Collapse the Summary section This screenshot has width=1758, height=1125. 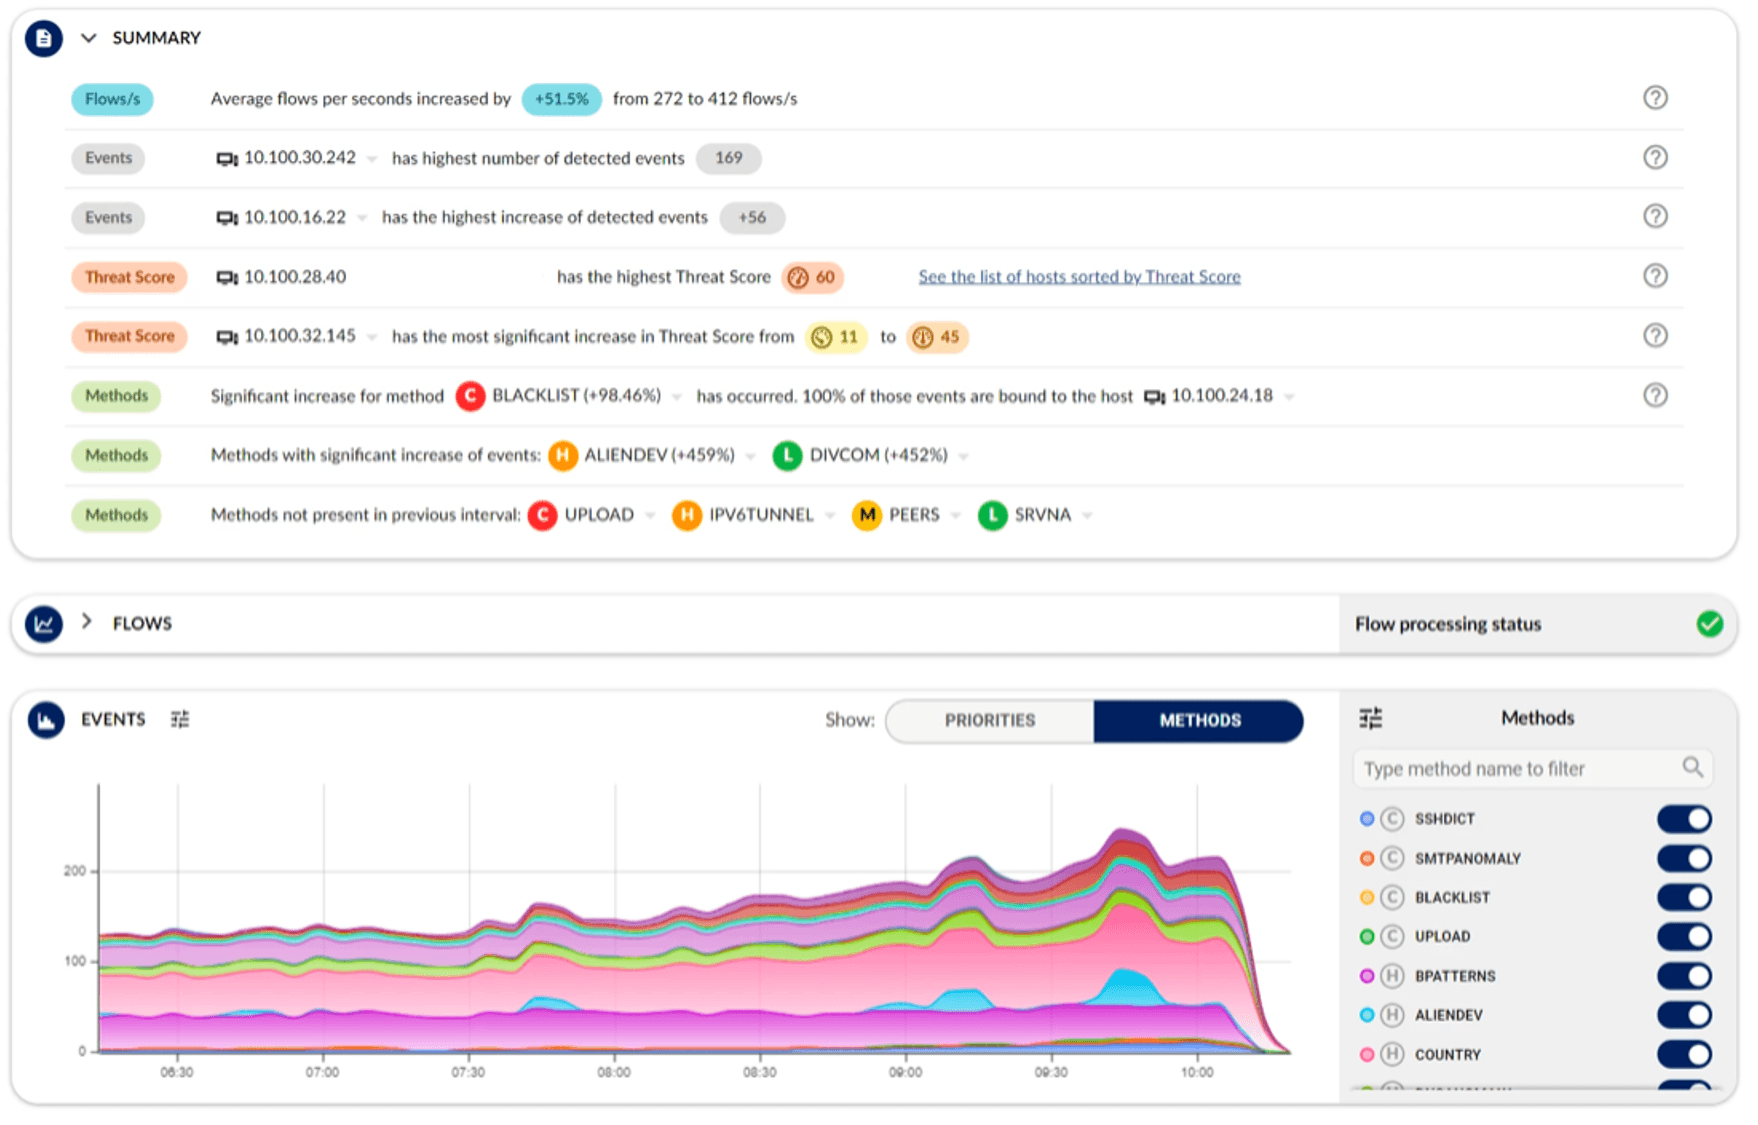pos(89,38)
